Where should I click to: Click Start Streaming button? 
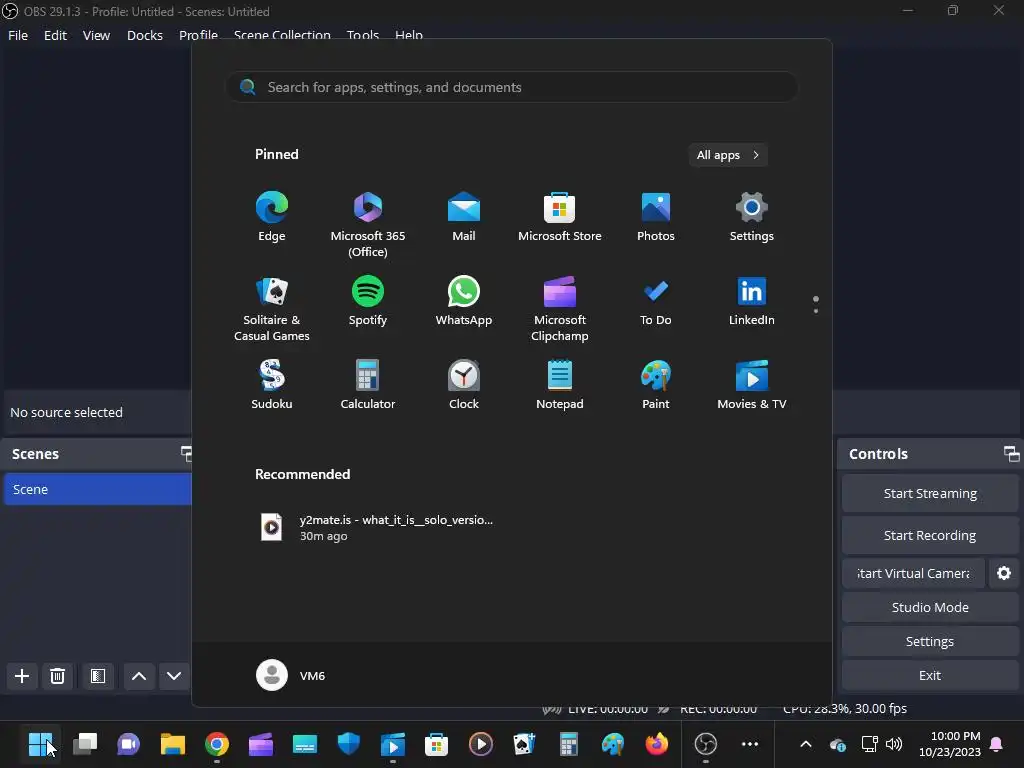pos(930,494)
